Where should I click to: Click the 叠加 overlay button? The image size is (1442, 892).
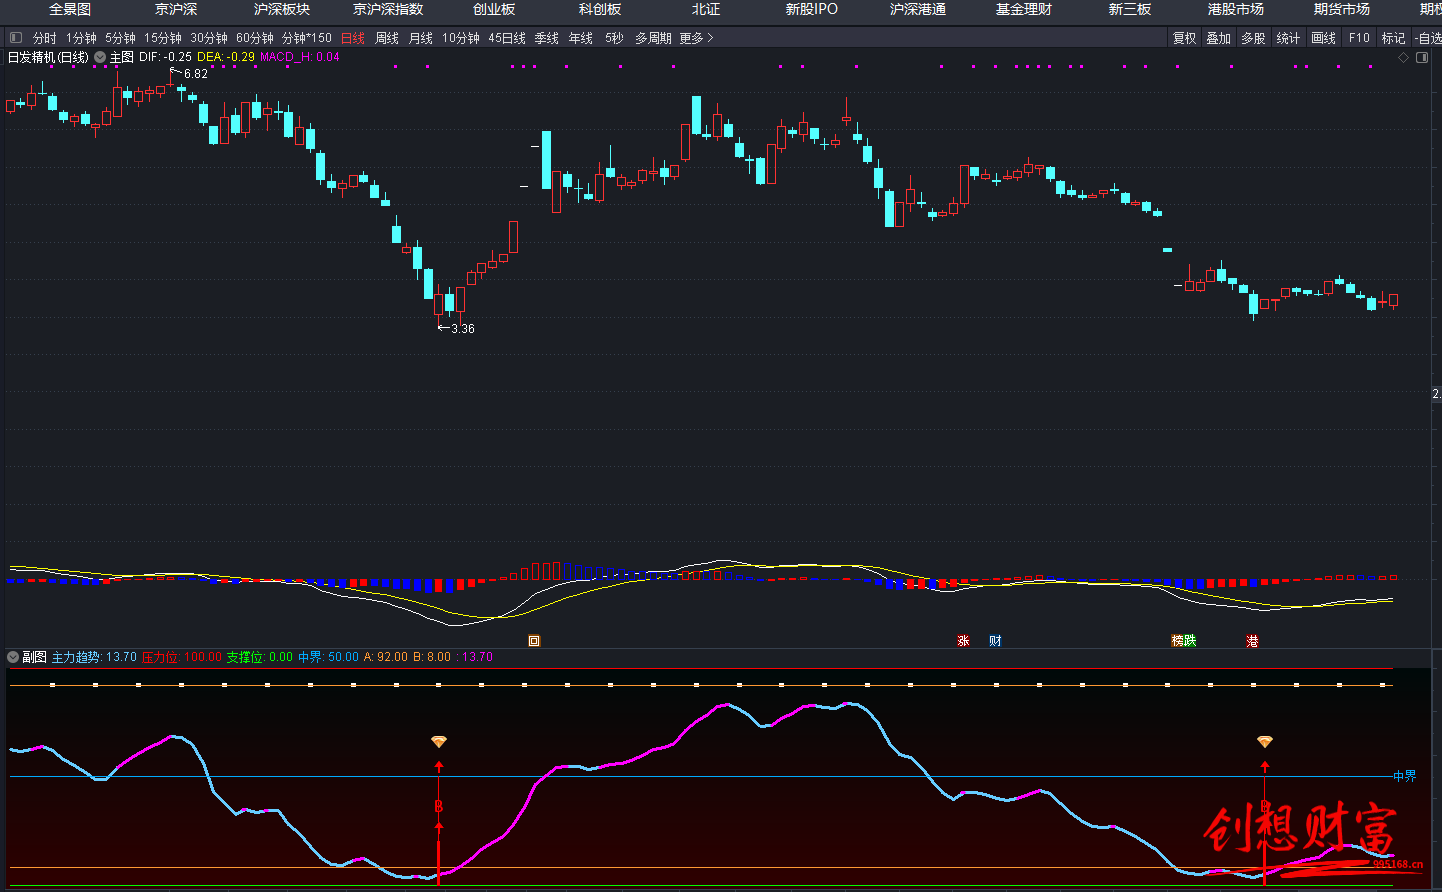1219,38
